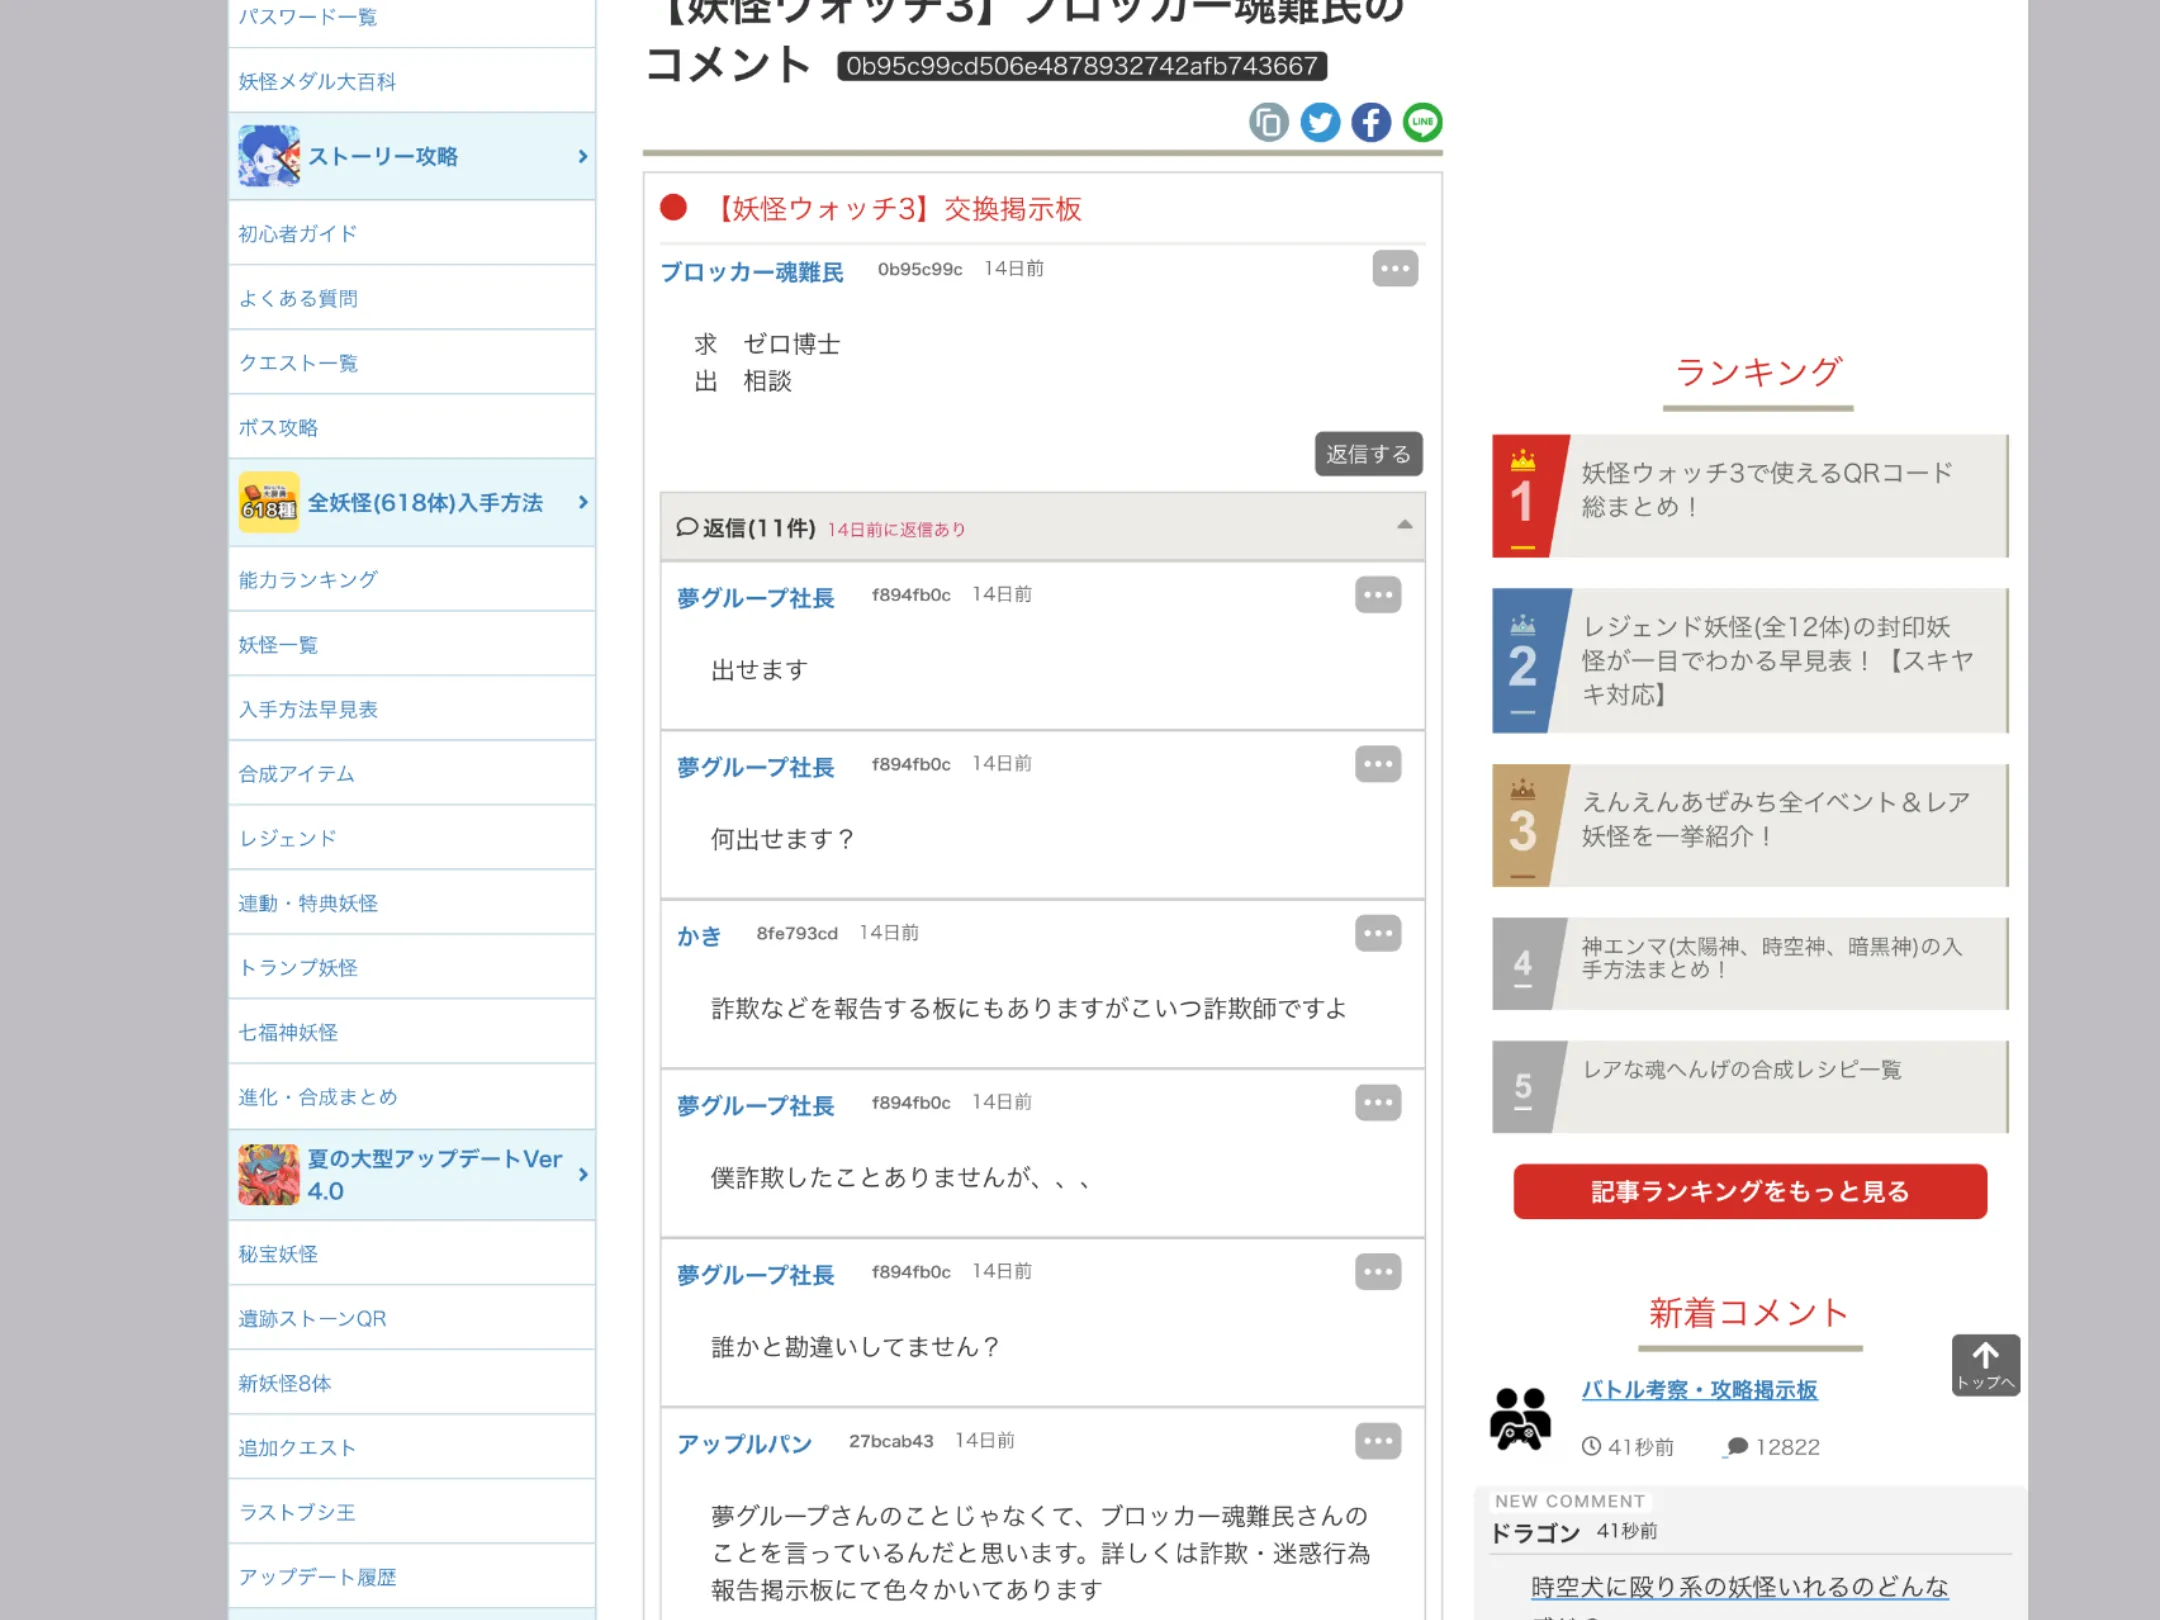Click the summer update Ver 4.0 thumbnail

tap(269, 1175)
